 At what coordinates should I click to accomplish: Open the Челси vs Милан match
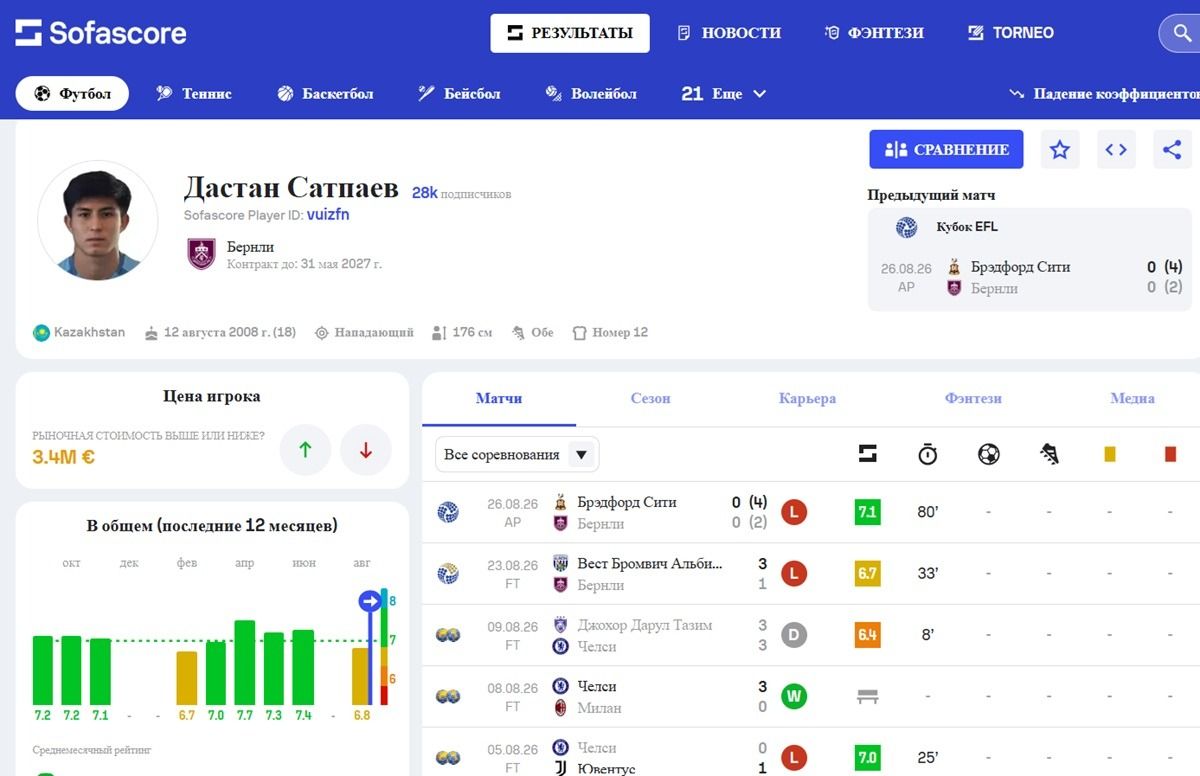[x=811, y=697]
